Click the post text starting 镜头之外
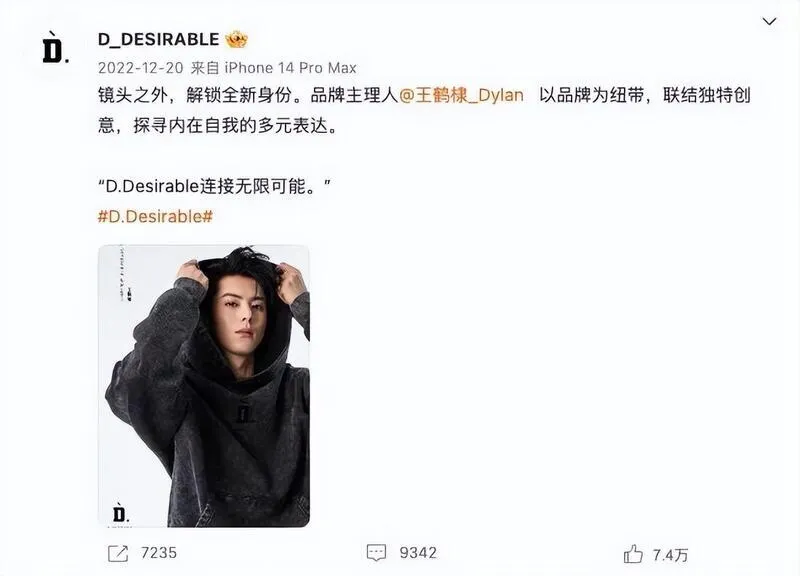Screen dimensions: 800x576 pos(424,110)
